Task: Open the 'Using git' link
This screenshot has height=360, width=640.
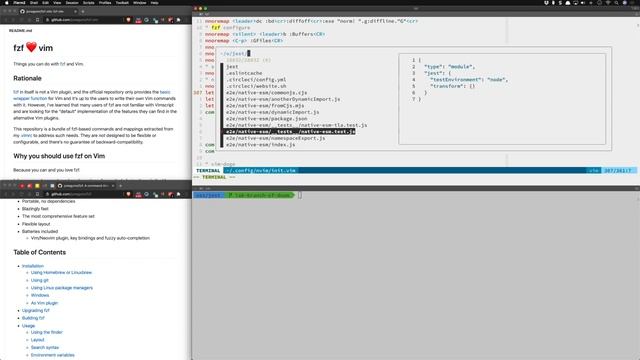Action: [x=40, y=280]
